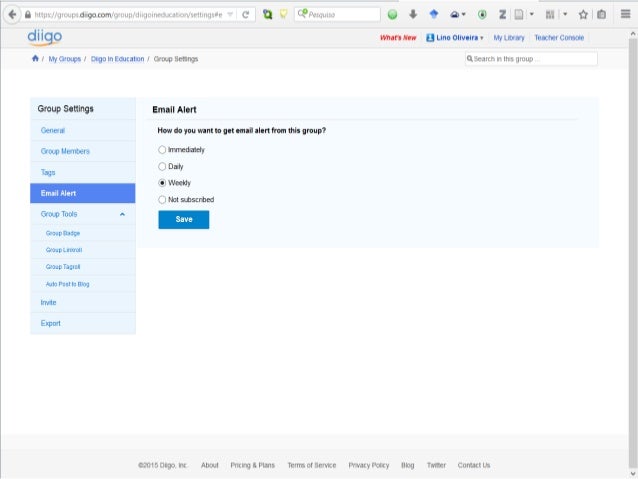Image resolution: width=638 pixels, height=479 pixels.
Task: Select the Daily radio option
Action: pos(162,166)
